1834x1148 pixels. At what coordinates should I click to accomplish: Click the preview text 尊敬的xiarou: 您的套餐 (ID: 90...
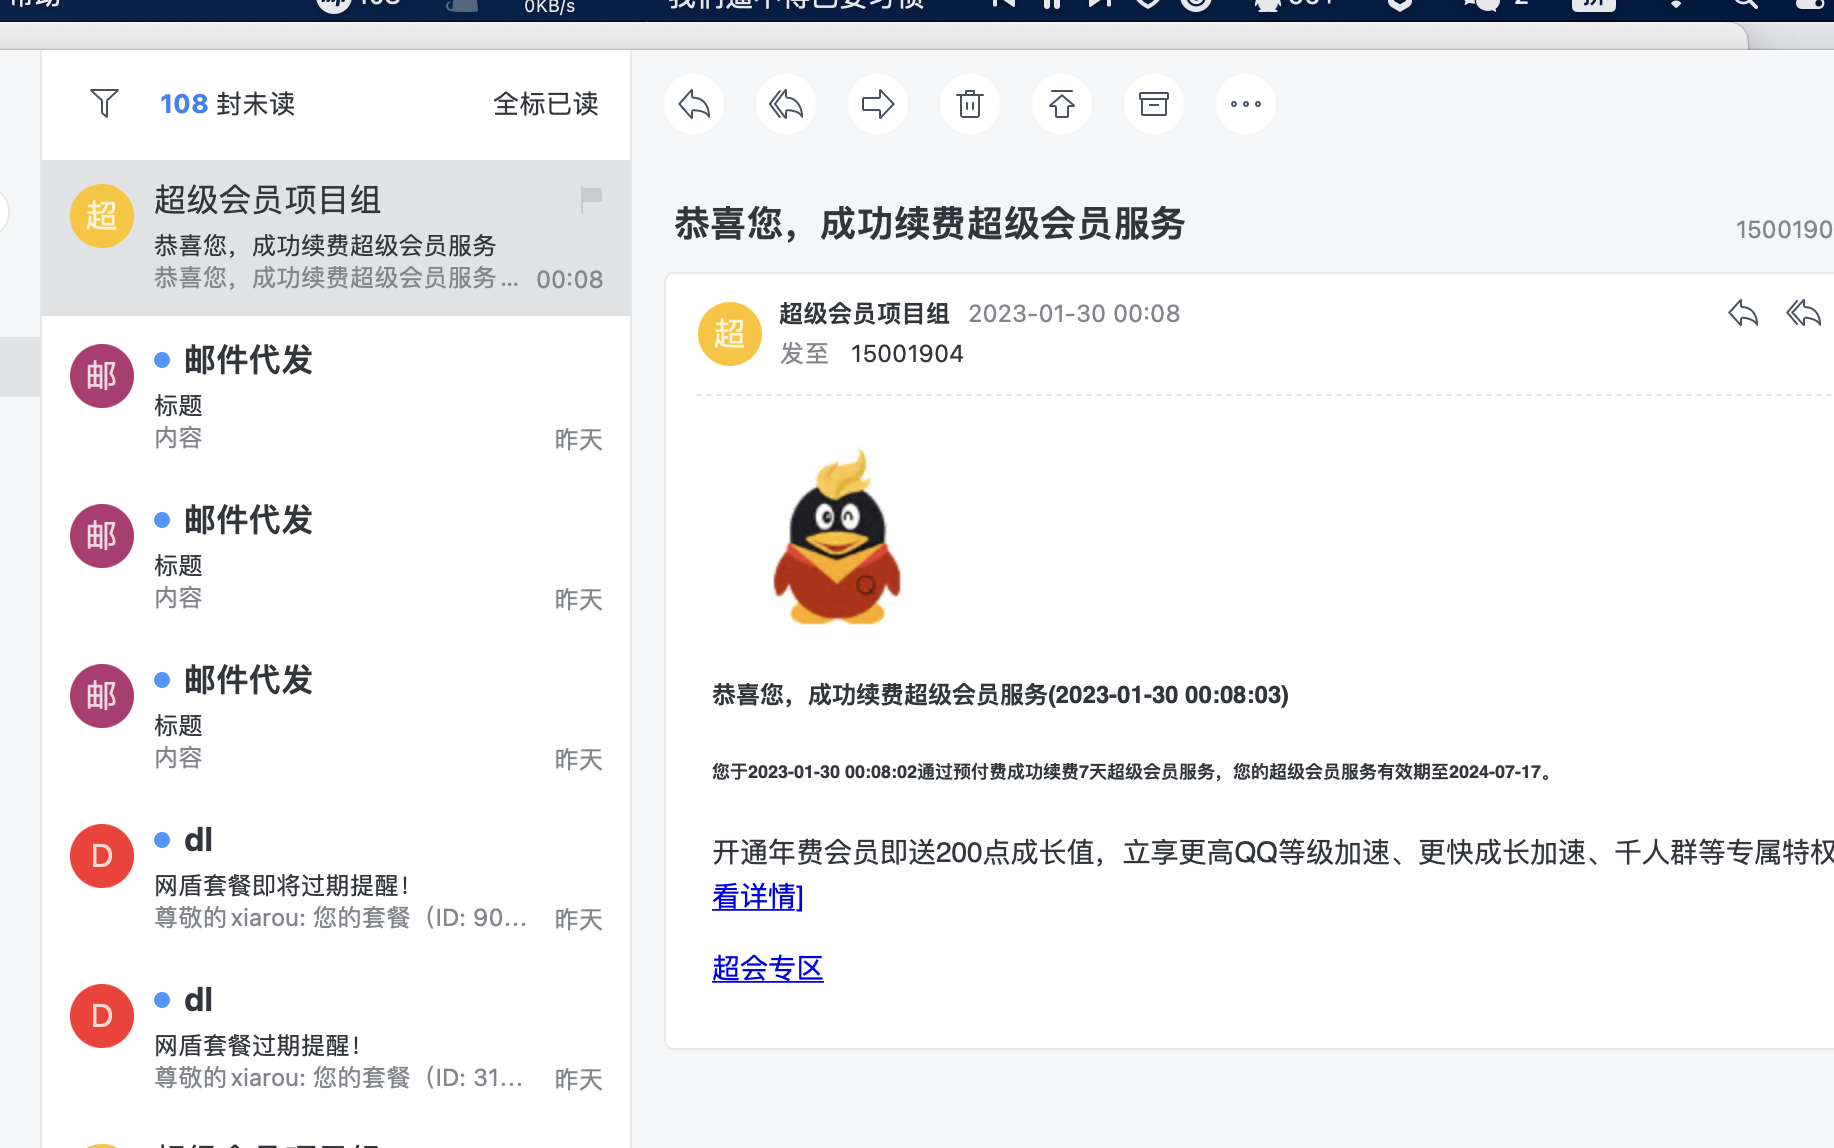pos(341,918)
